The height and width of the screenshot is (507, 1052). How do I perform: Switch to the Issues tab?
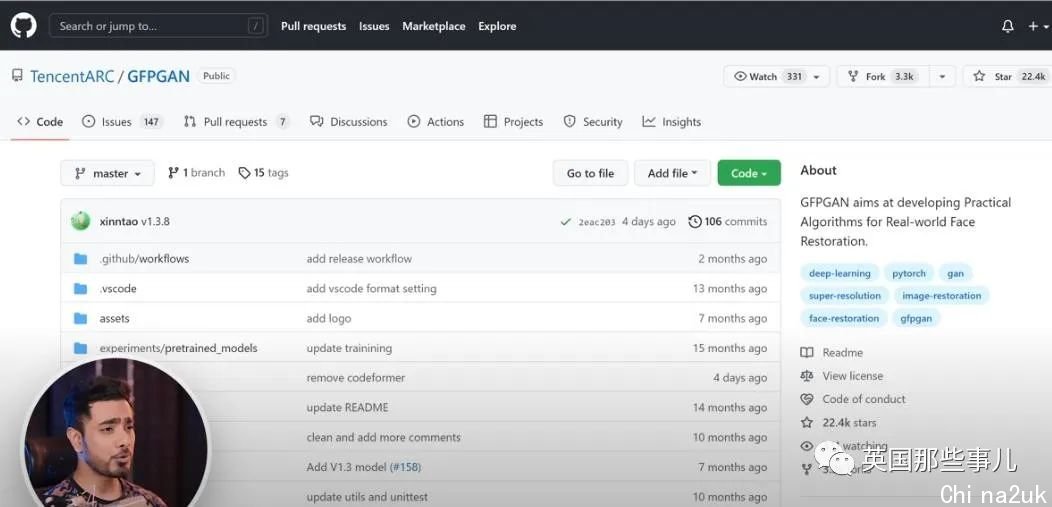pos(122,121)
